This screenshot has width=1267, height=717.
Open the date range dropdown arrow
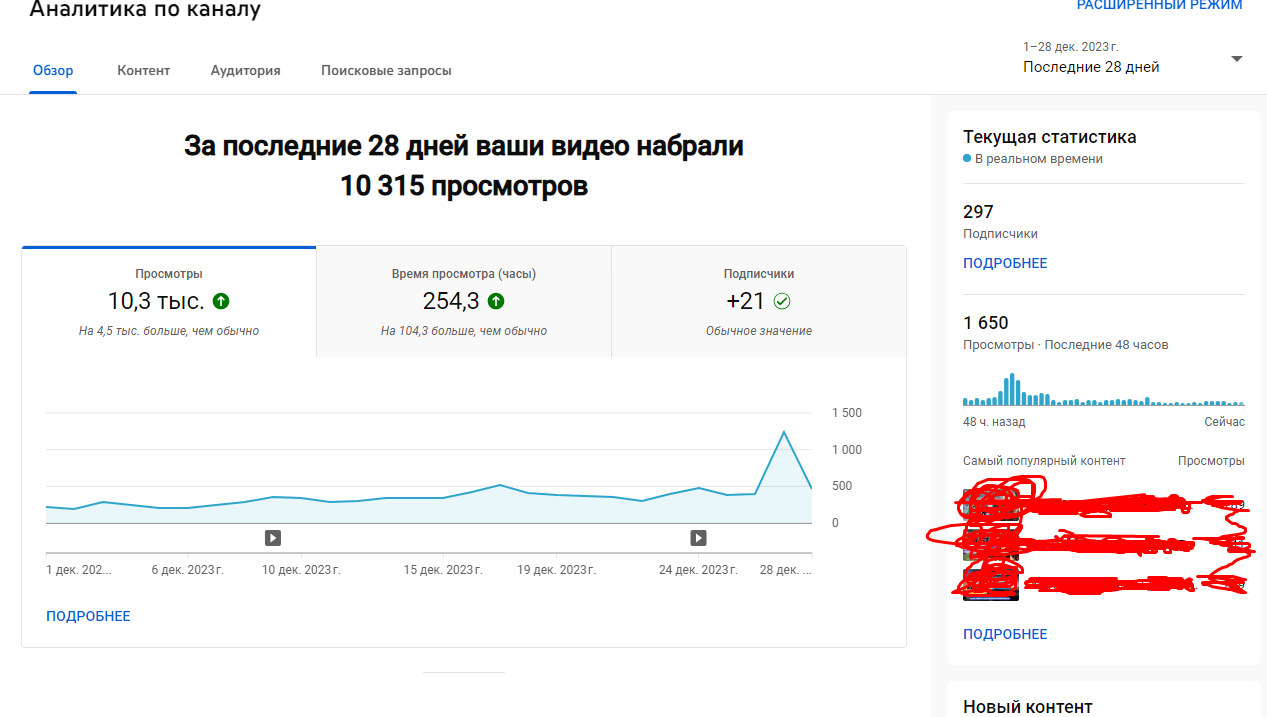click(1236, 59)
